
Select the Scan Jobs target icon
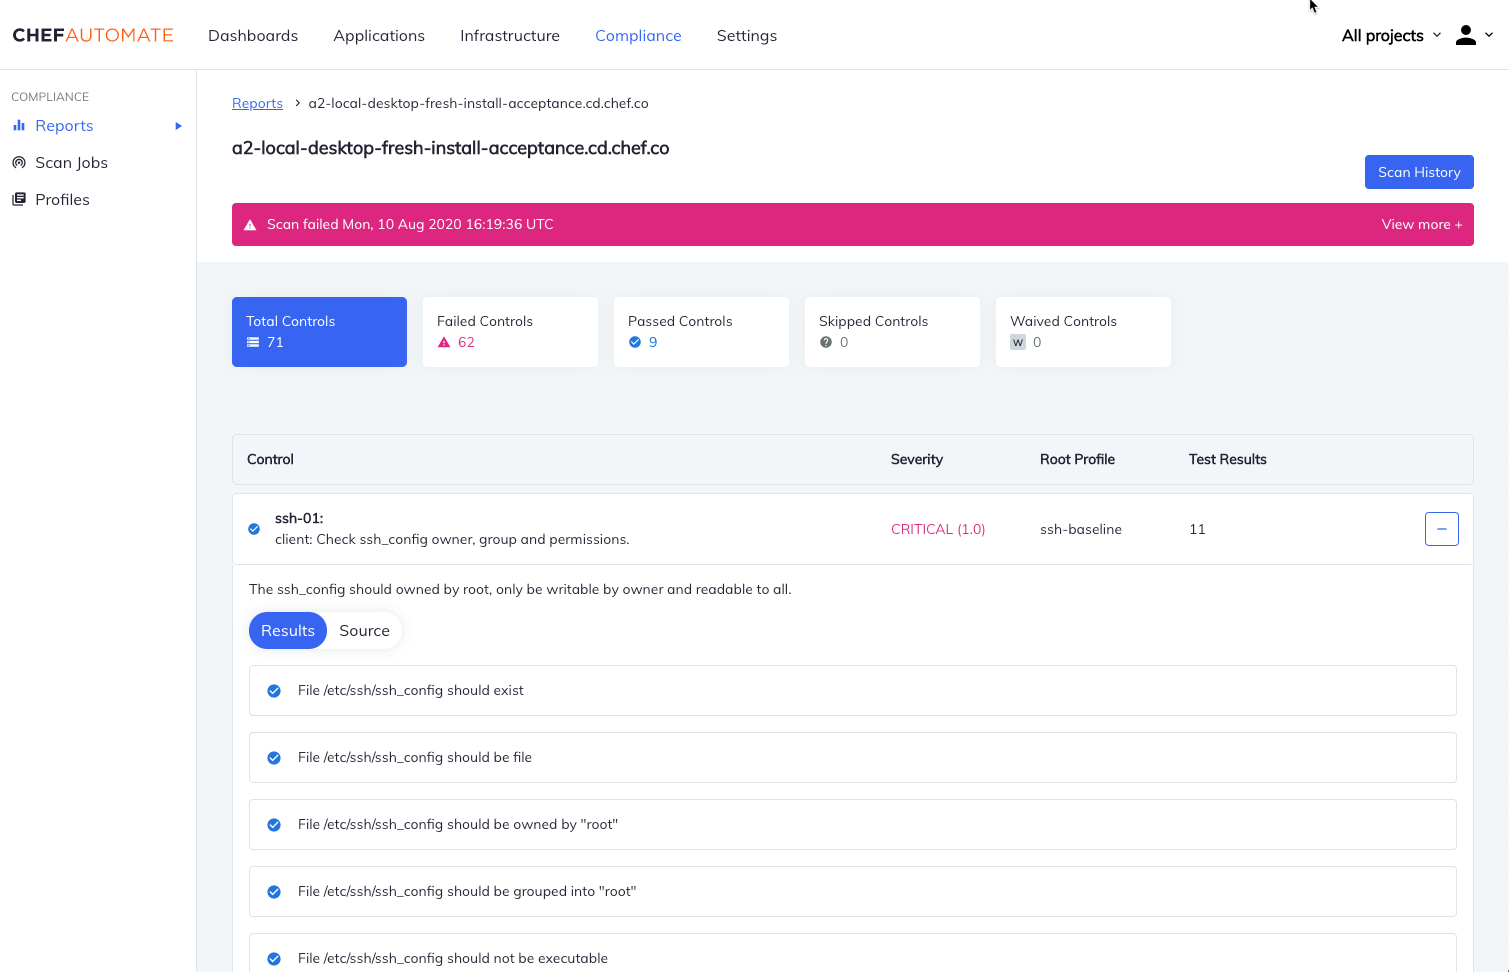(x=19, y=162)
